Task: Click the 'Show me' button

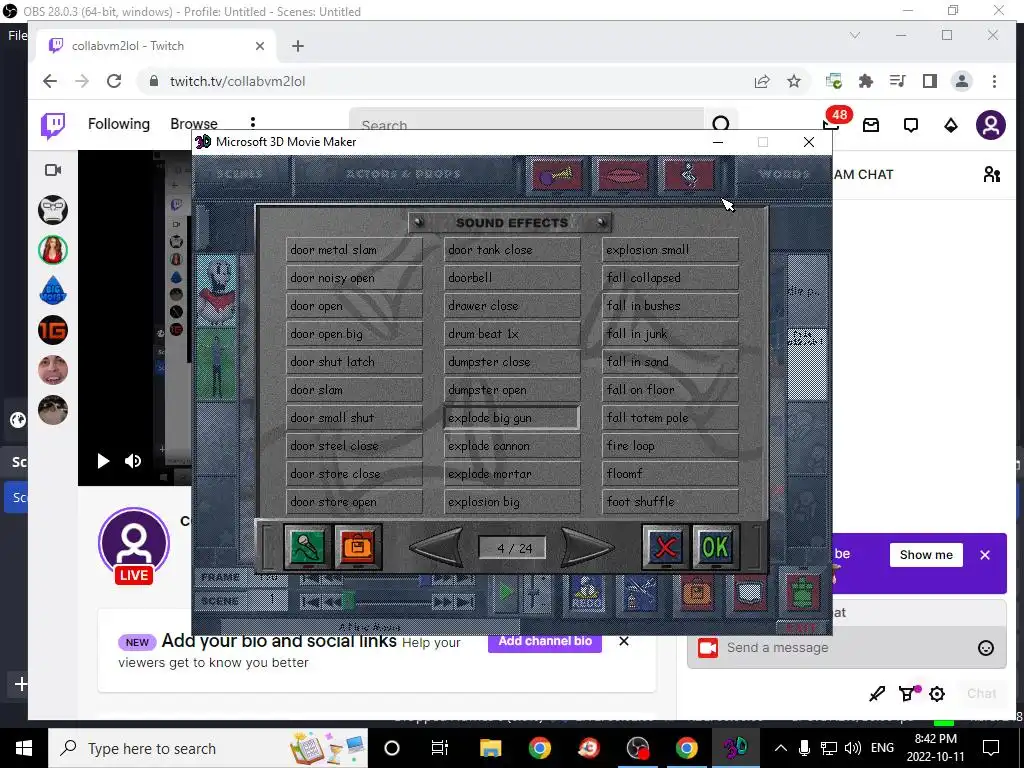Action: [926, 555]
